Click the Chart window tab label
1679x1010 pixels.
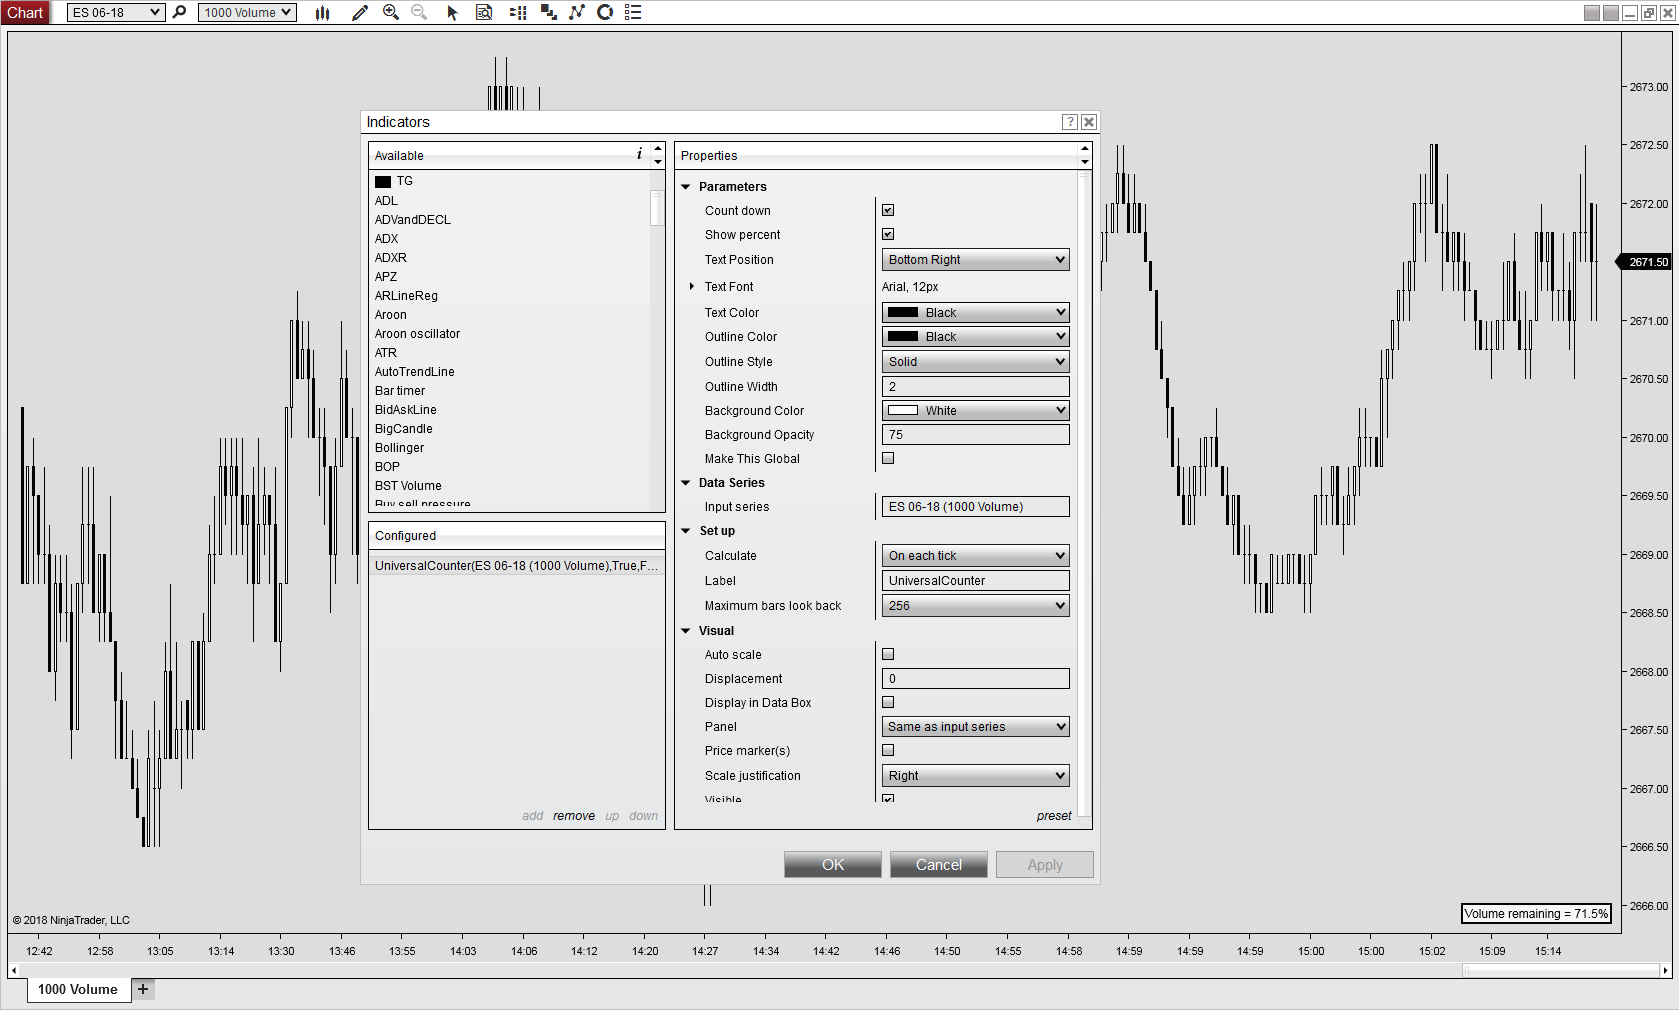(25, 12)
